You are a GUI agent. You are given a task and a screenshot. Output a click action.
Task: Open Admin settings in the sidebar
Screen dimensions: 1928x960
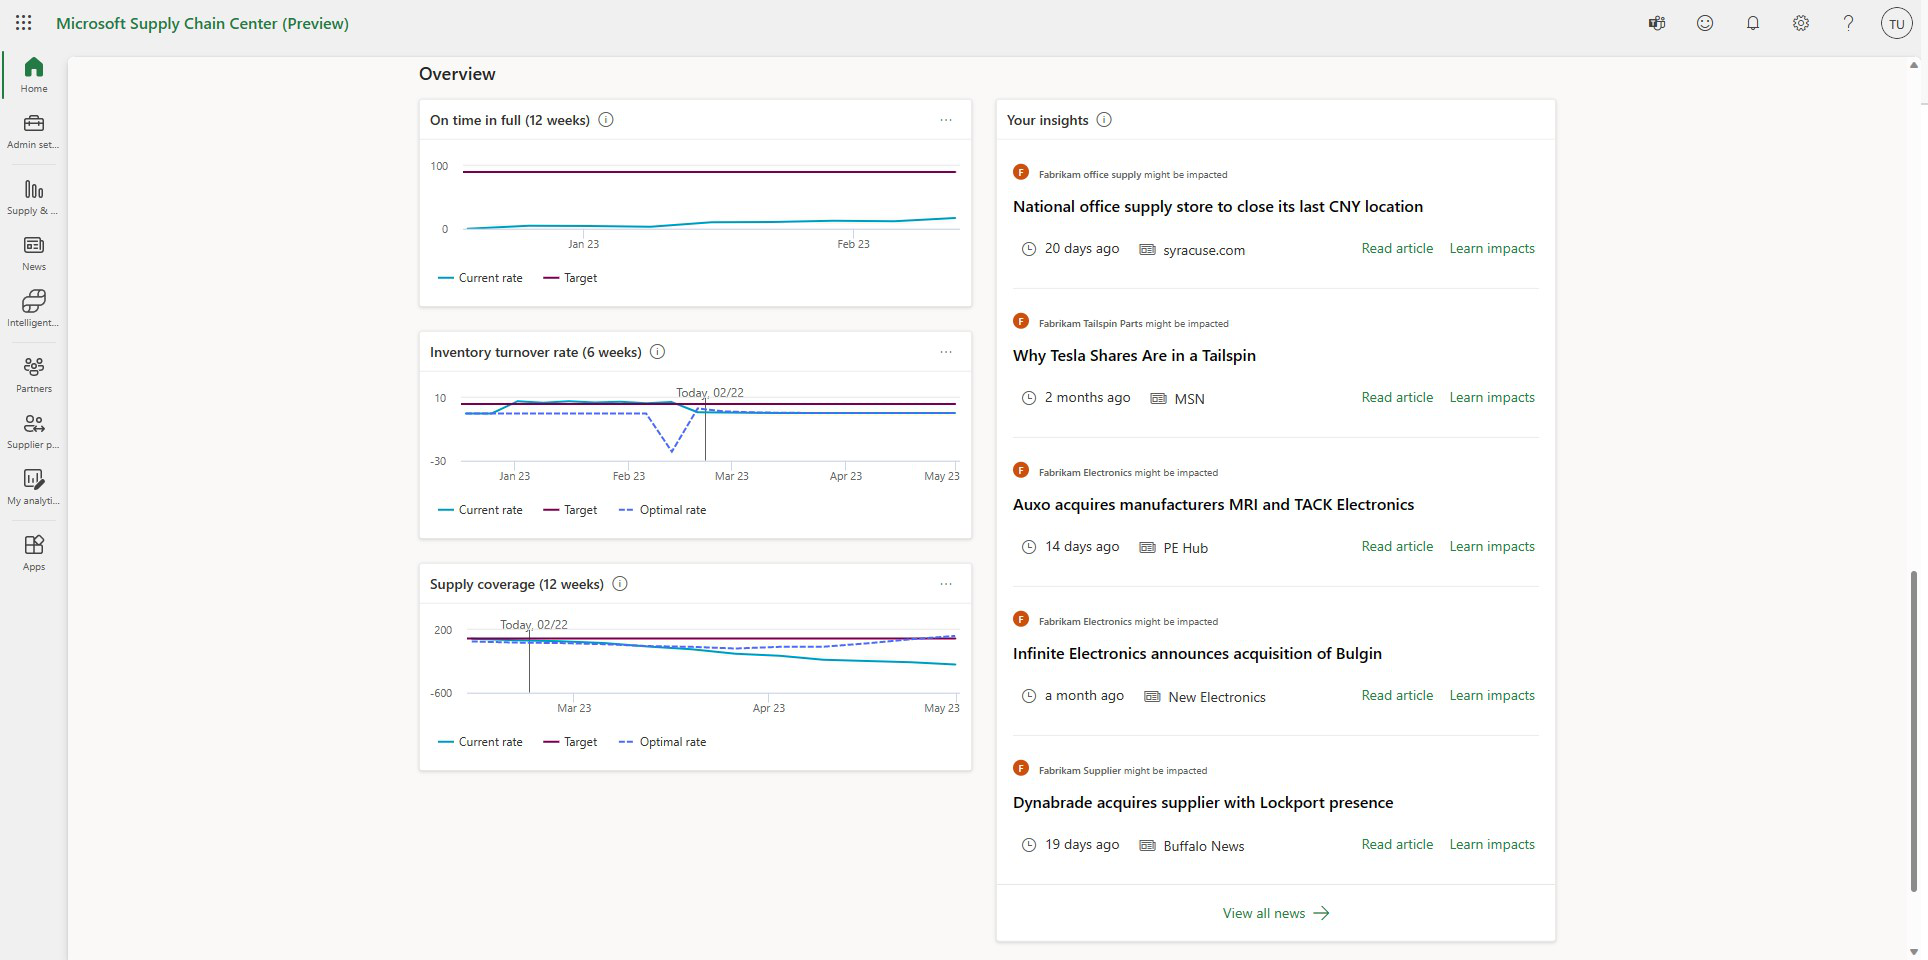click(x=34, y=131)
